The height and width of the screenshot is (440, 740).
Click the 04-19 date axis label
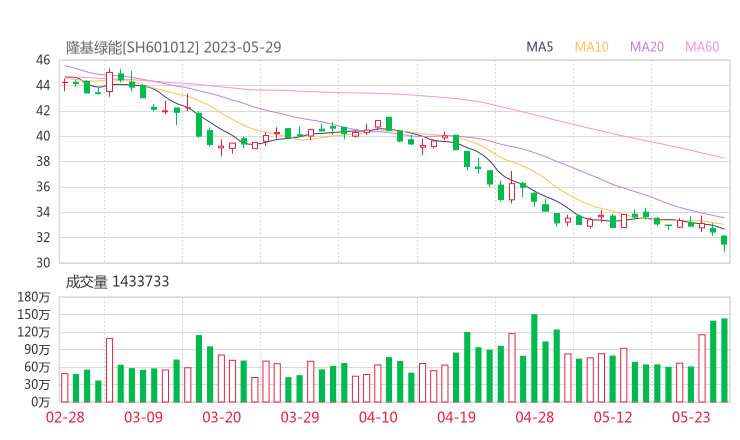pos(456,417)
